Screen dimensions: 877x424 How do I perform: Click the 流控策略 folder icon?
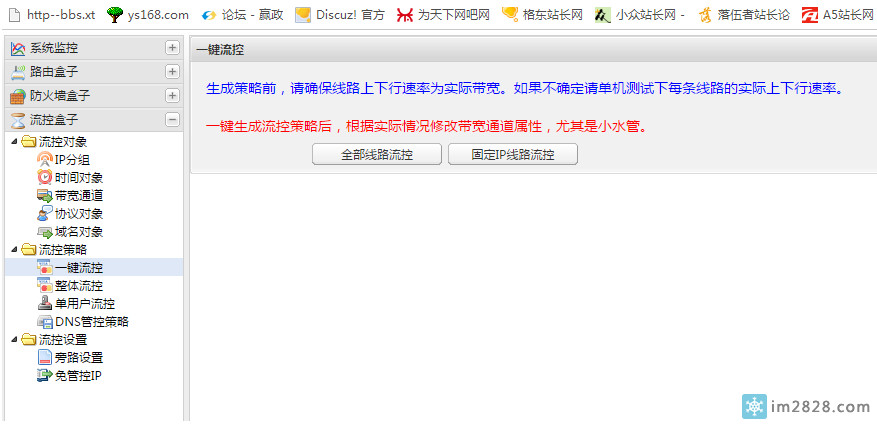pyautogui.click(x=29, y=249)
